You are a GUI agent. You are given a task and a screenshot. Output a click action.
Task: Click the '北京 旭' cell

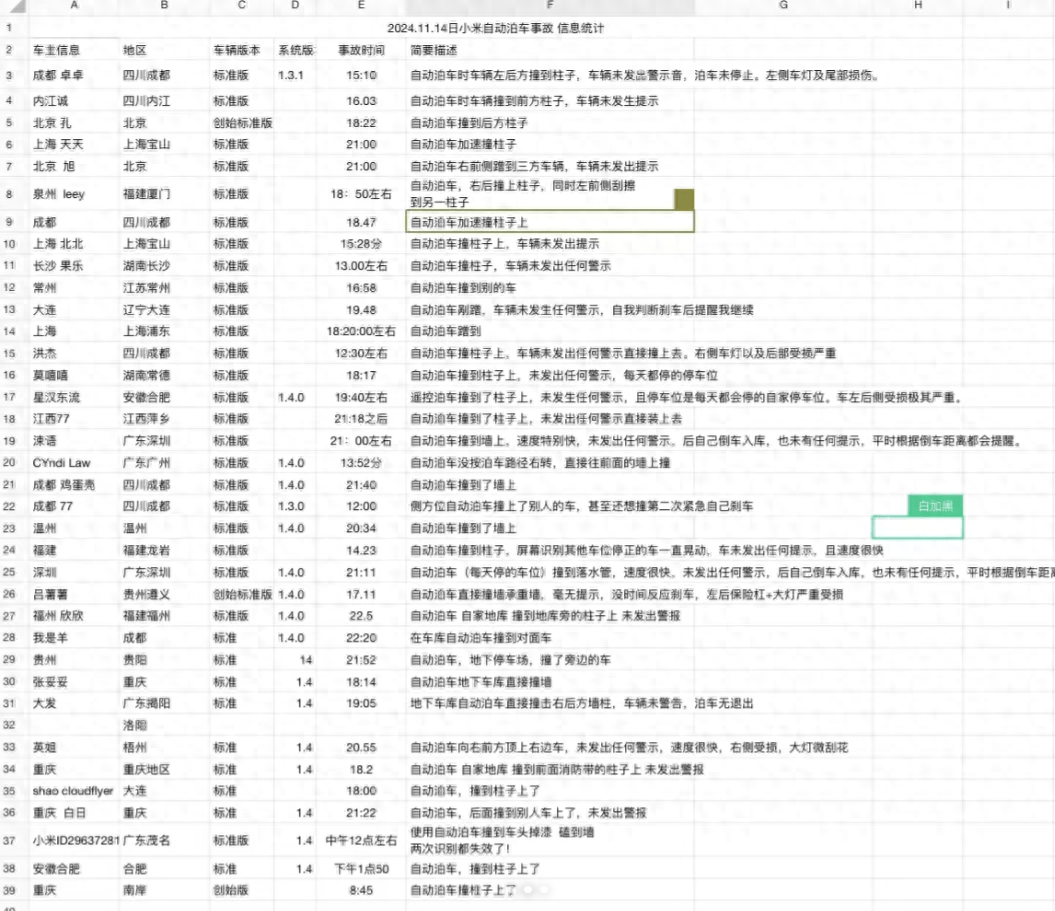coord(54,167)
